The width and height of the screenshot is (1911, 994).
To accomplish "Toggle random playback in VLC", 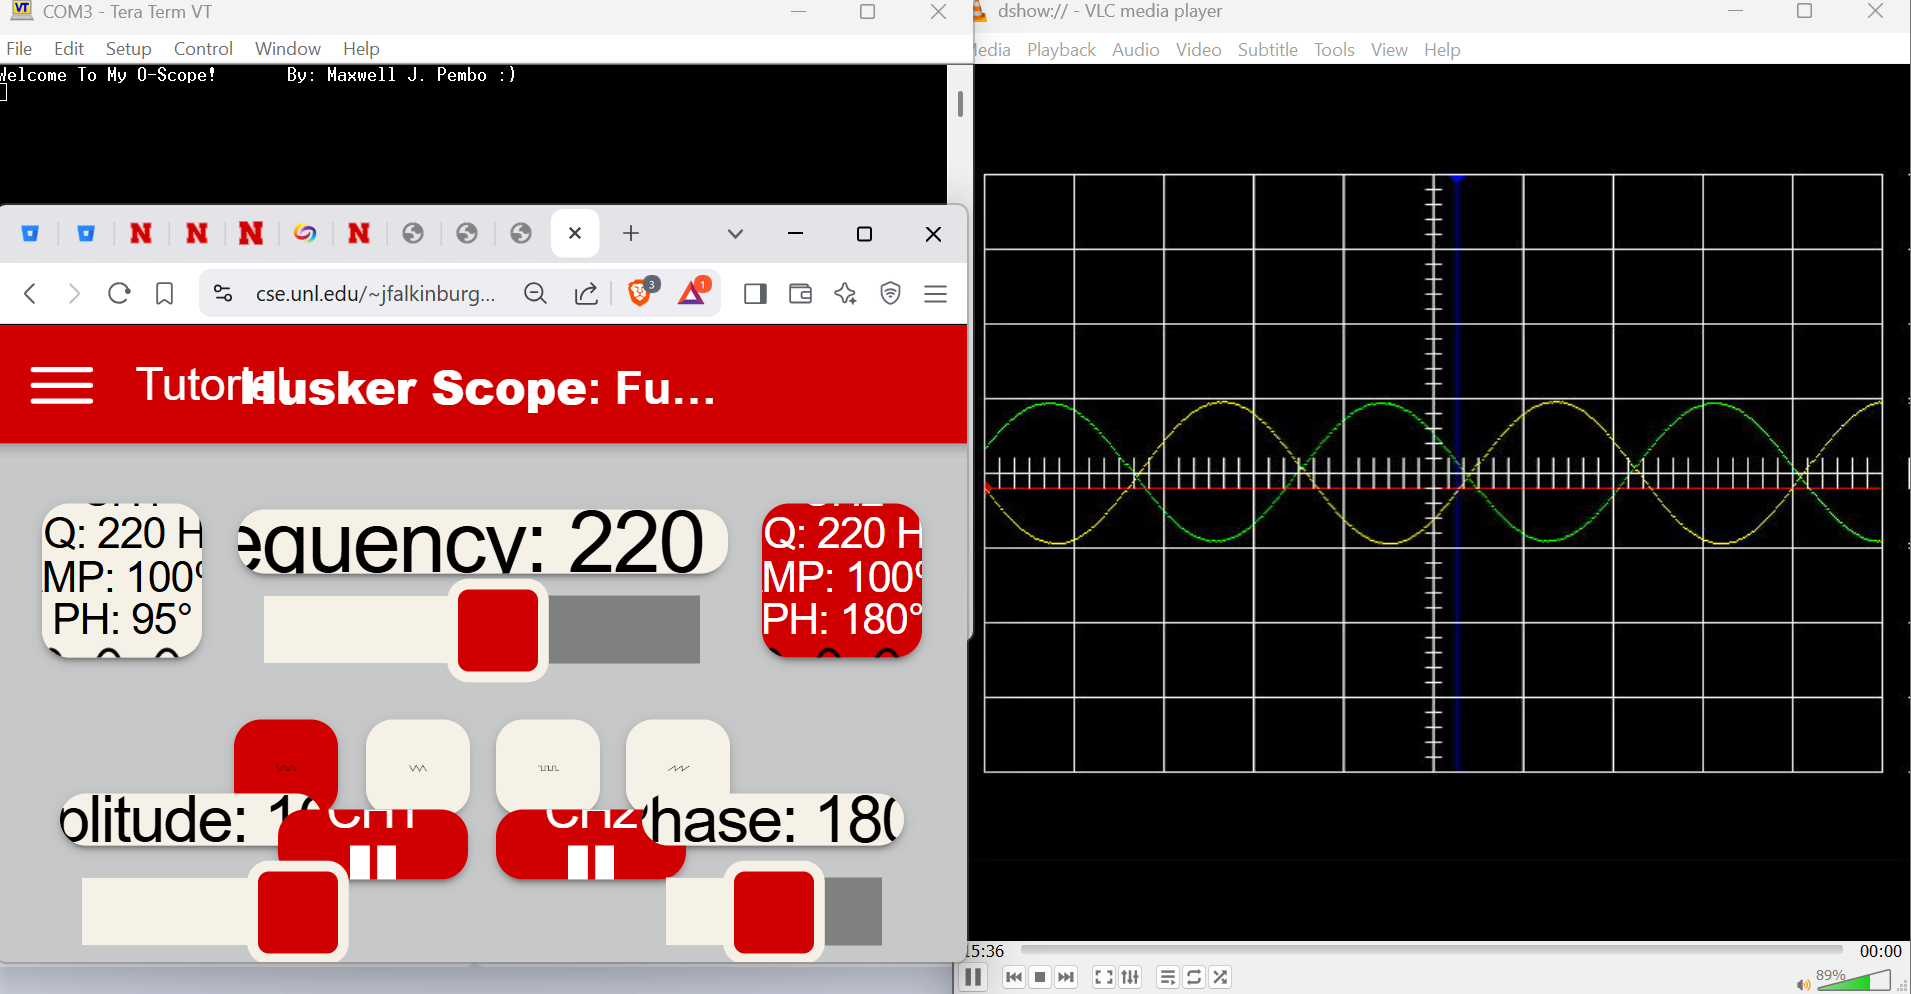I will point(1220,977).
